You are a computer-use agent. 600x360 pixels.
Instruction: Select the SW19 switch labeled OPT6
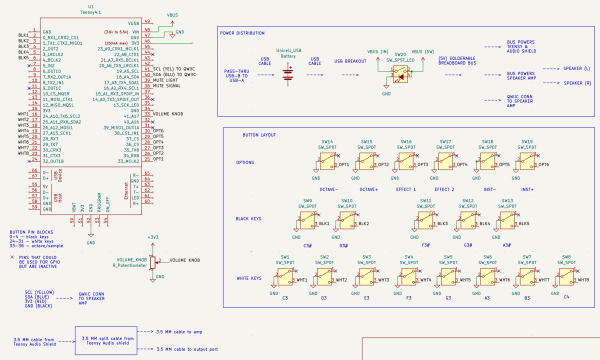coord(527,161)
